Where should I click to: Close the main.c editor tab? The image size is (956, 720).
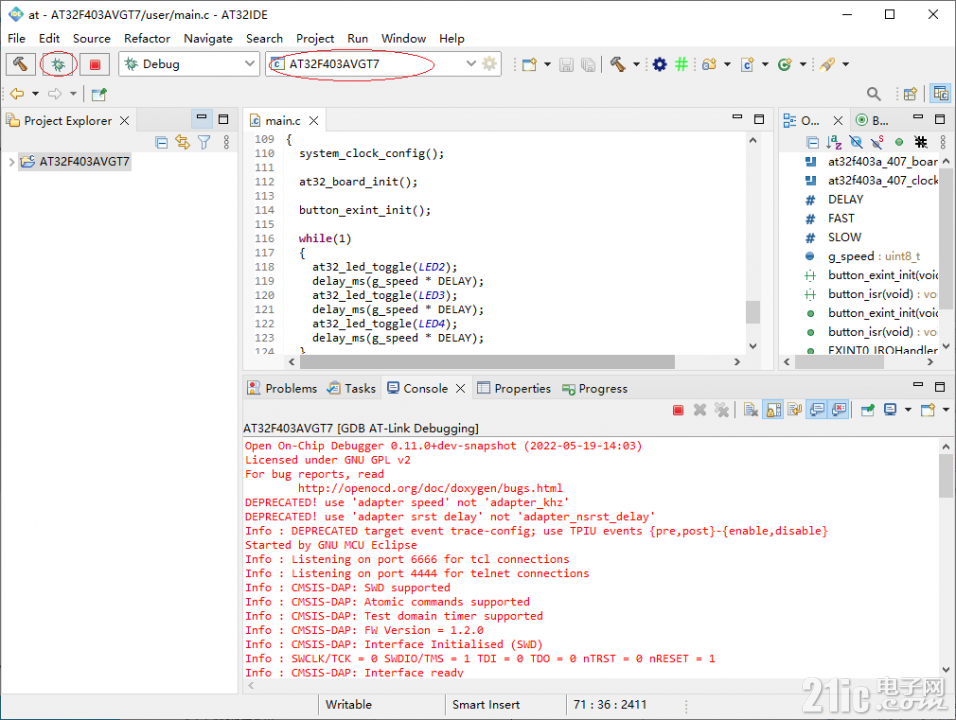tap(313, 121)
